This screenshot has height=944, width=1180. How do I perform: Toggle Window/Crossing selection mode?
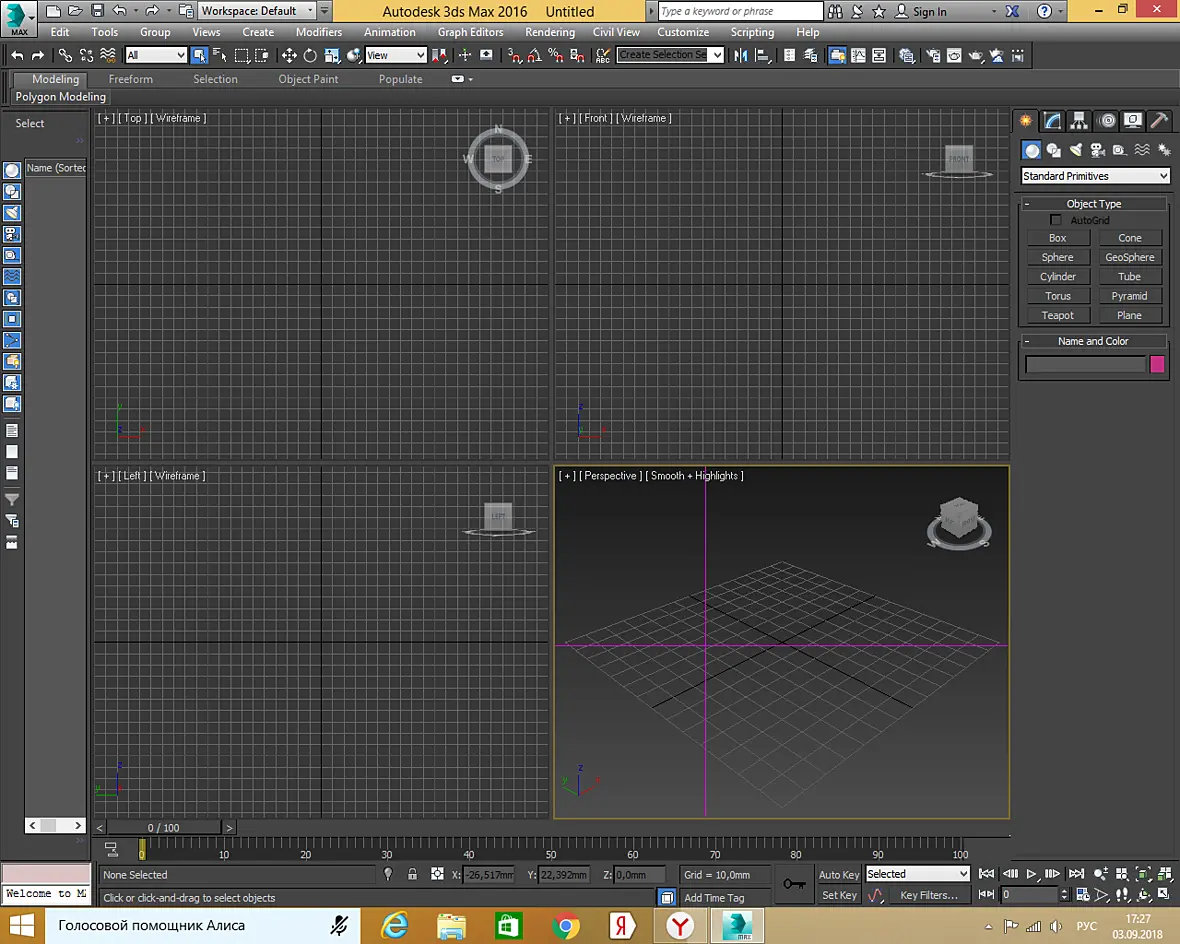click(x=262, y=56)
